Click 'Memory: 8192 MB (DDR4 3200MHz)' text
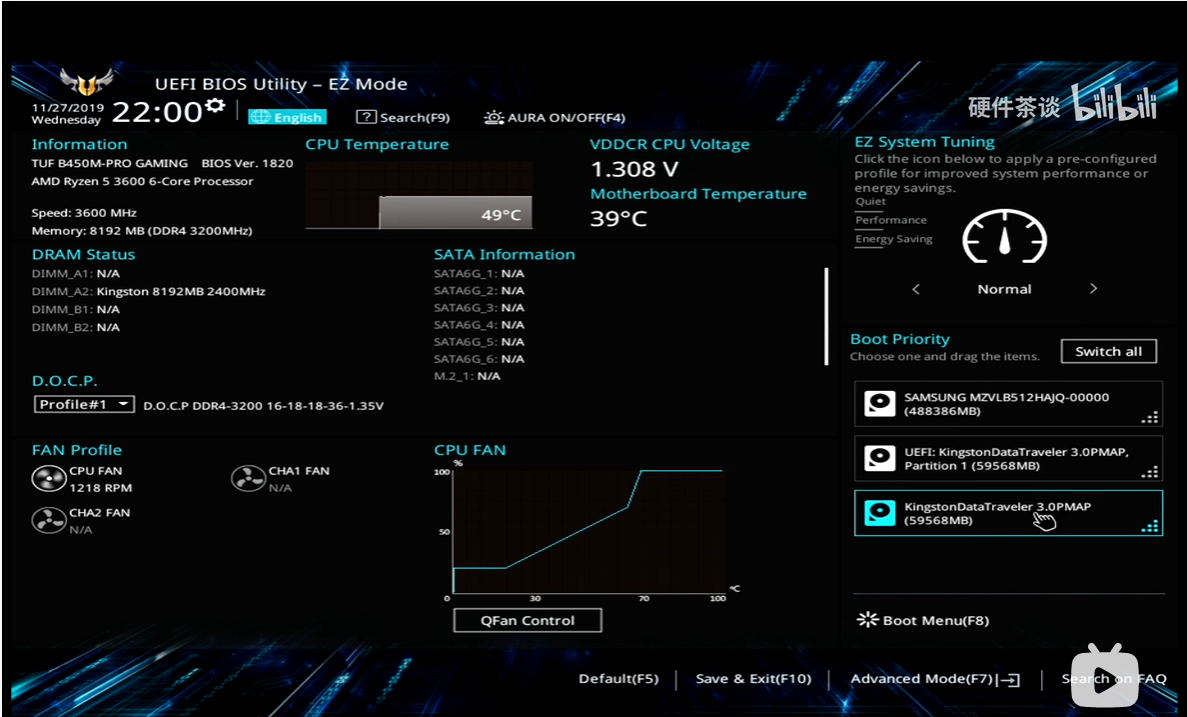1187x717 pixels. 142,231
